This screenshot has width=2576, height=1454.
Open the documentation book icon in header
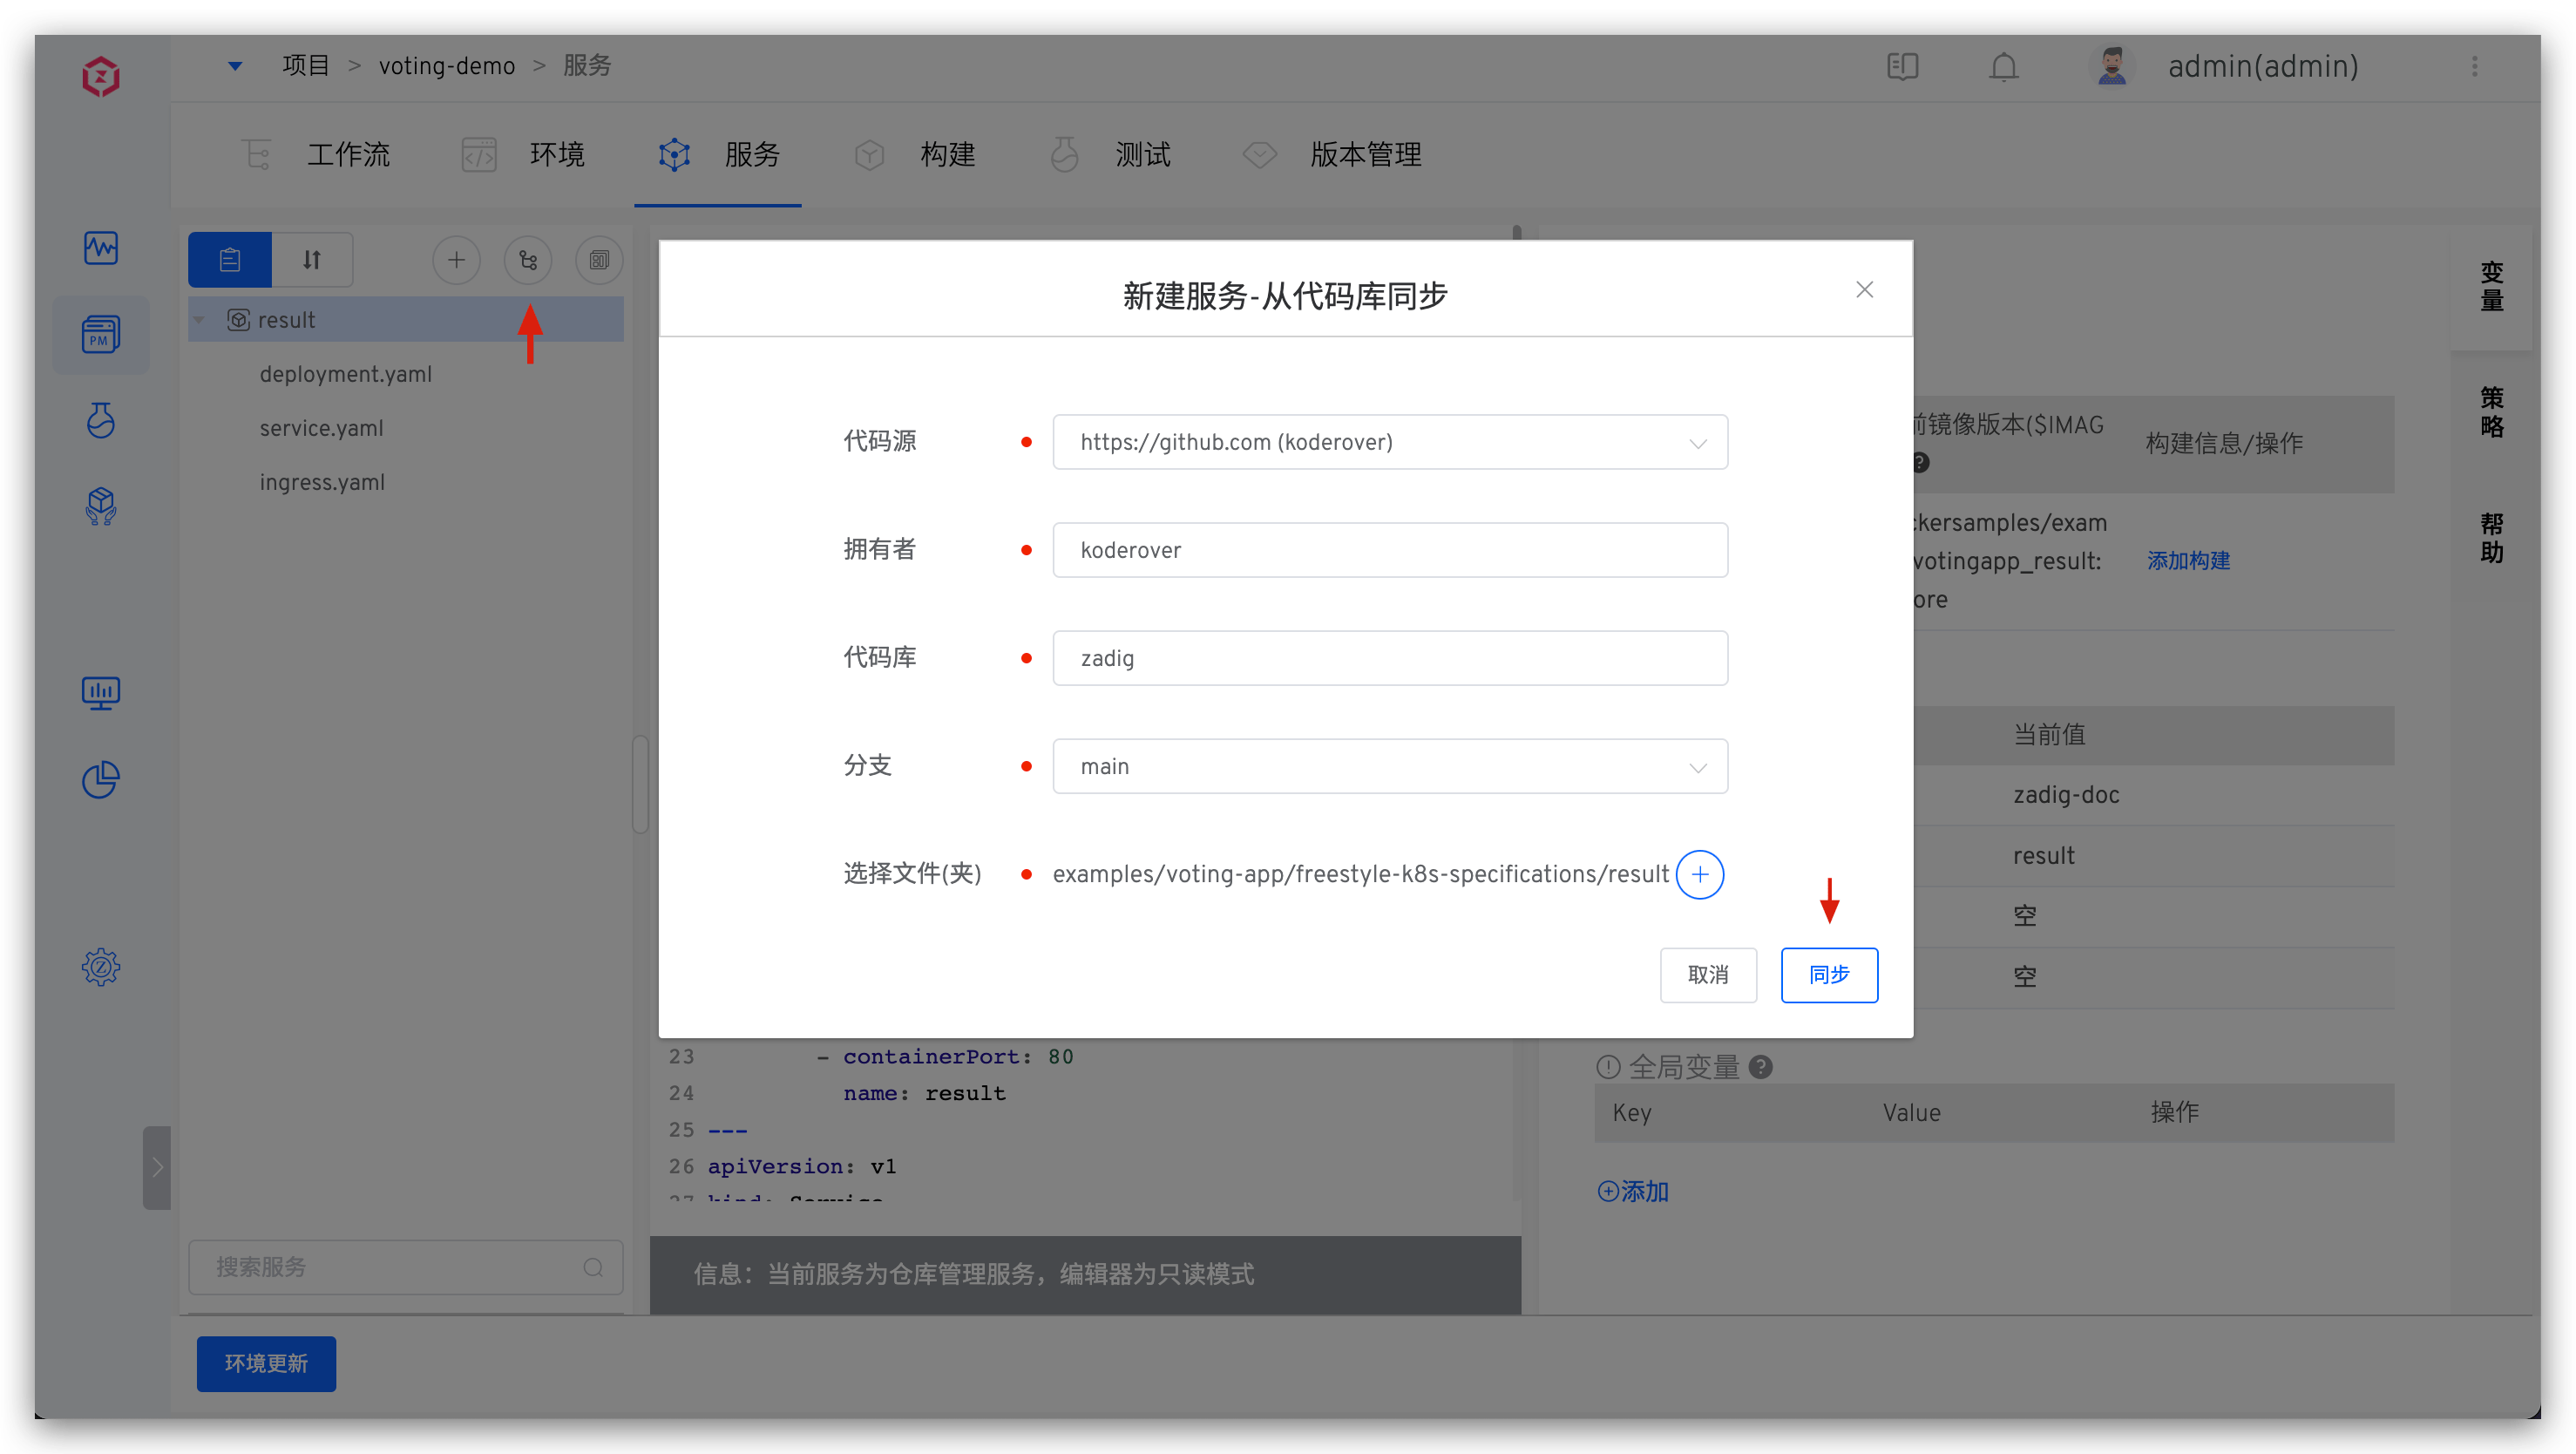coord(1902,67)
